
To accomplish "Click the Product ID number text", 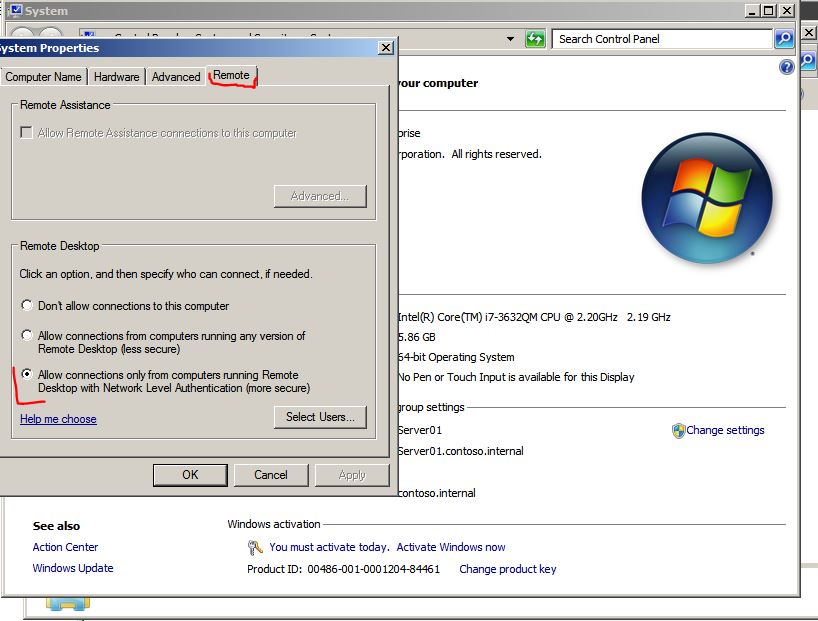I will click(x=373, y=569).
